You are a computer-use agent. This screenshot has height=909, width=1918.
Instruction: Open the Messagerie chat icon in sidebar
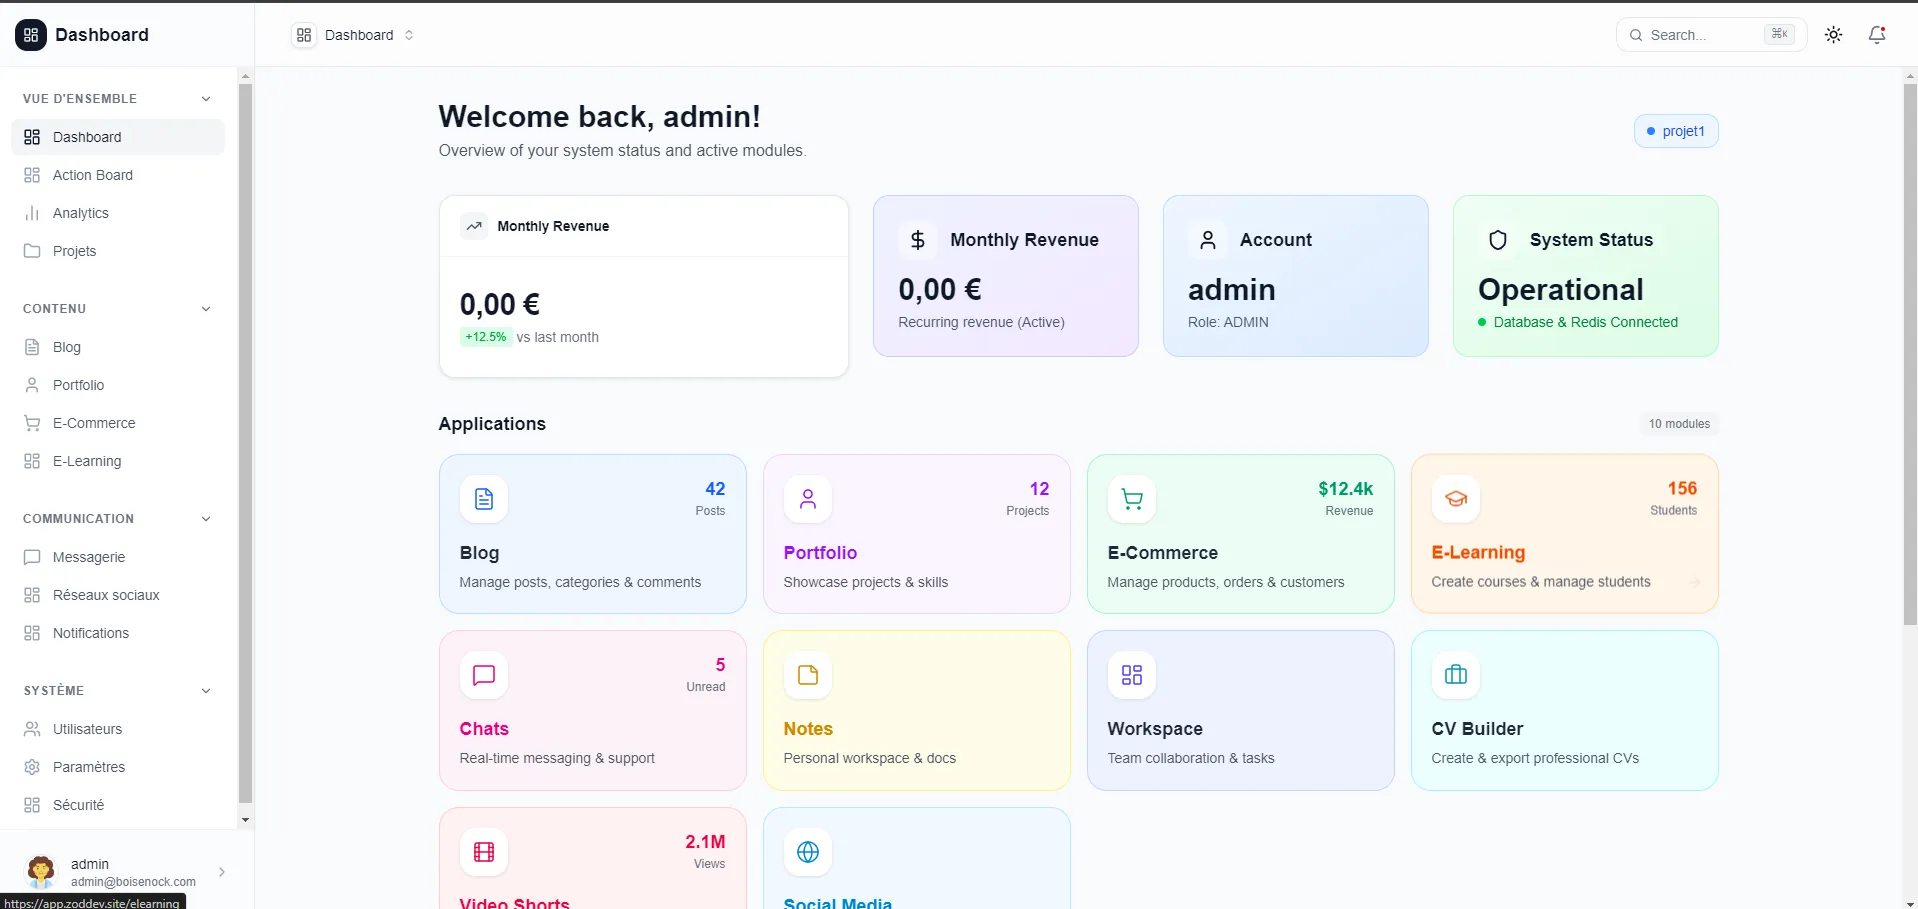(x=33, y=557)
